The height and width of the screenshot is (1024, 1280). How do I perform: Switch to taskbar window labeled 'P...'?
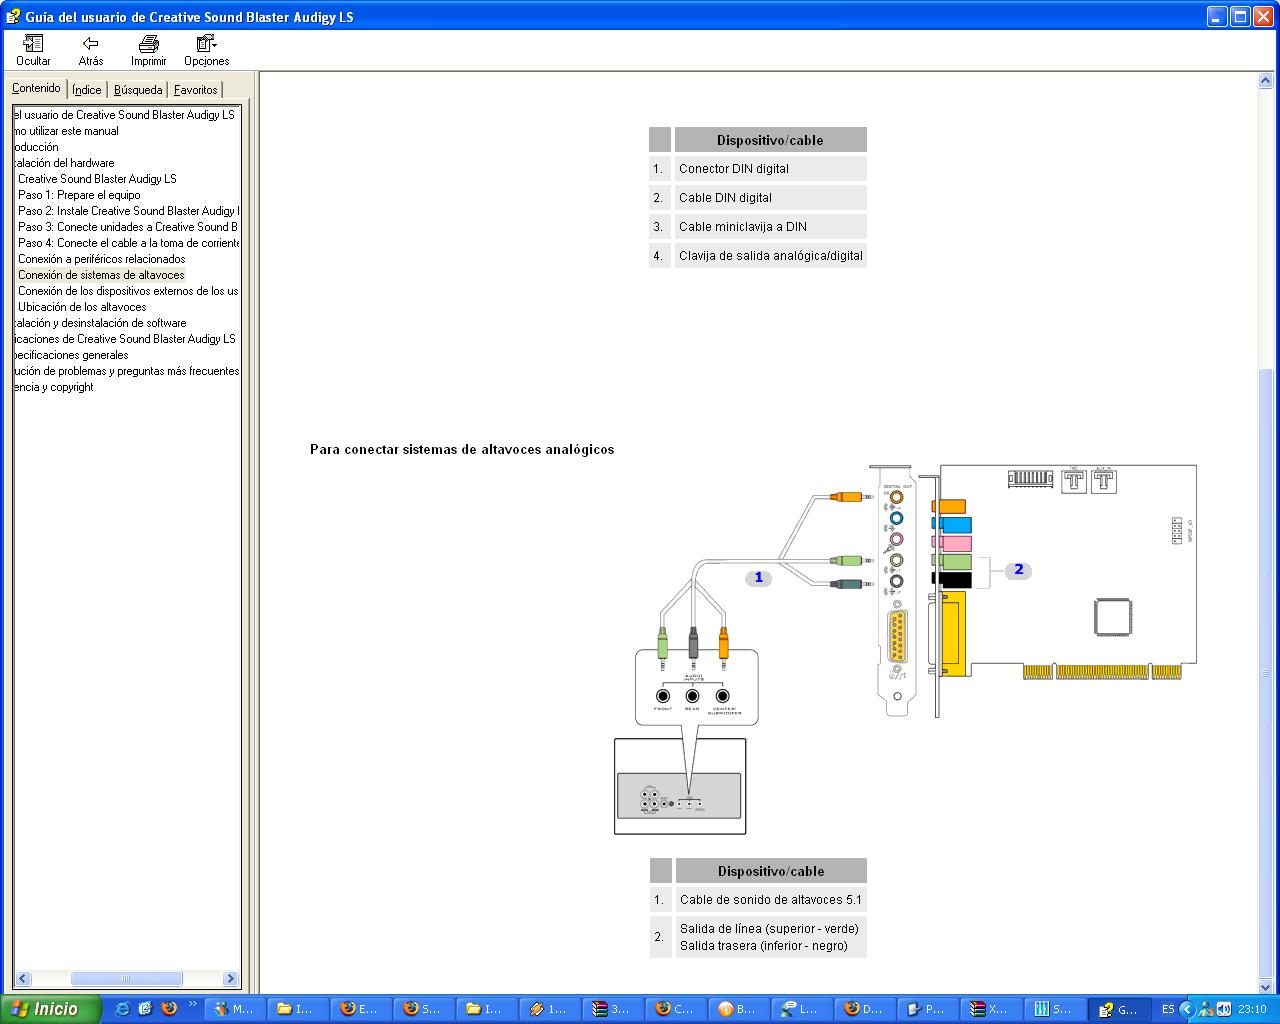pos(928,1009)
